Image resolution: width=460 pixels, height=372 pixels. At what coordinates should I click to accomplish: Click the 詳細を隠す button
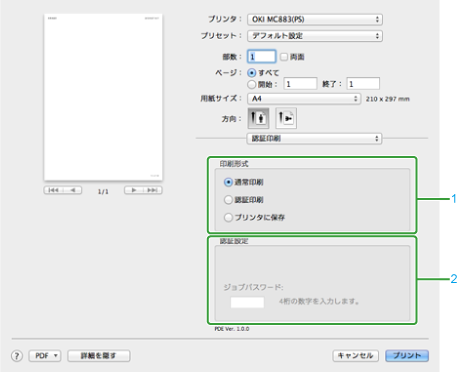(99, 356)
